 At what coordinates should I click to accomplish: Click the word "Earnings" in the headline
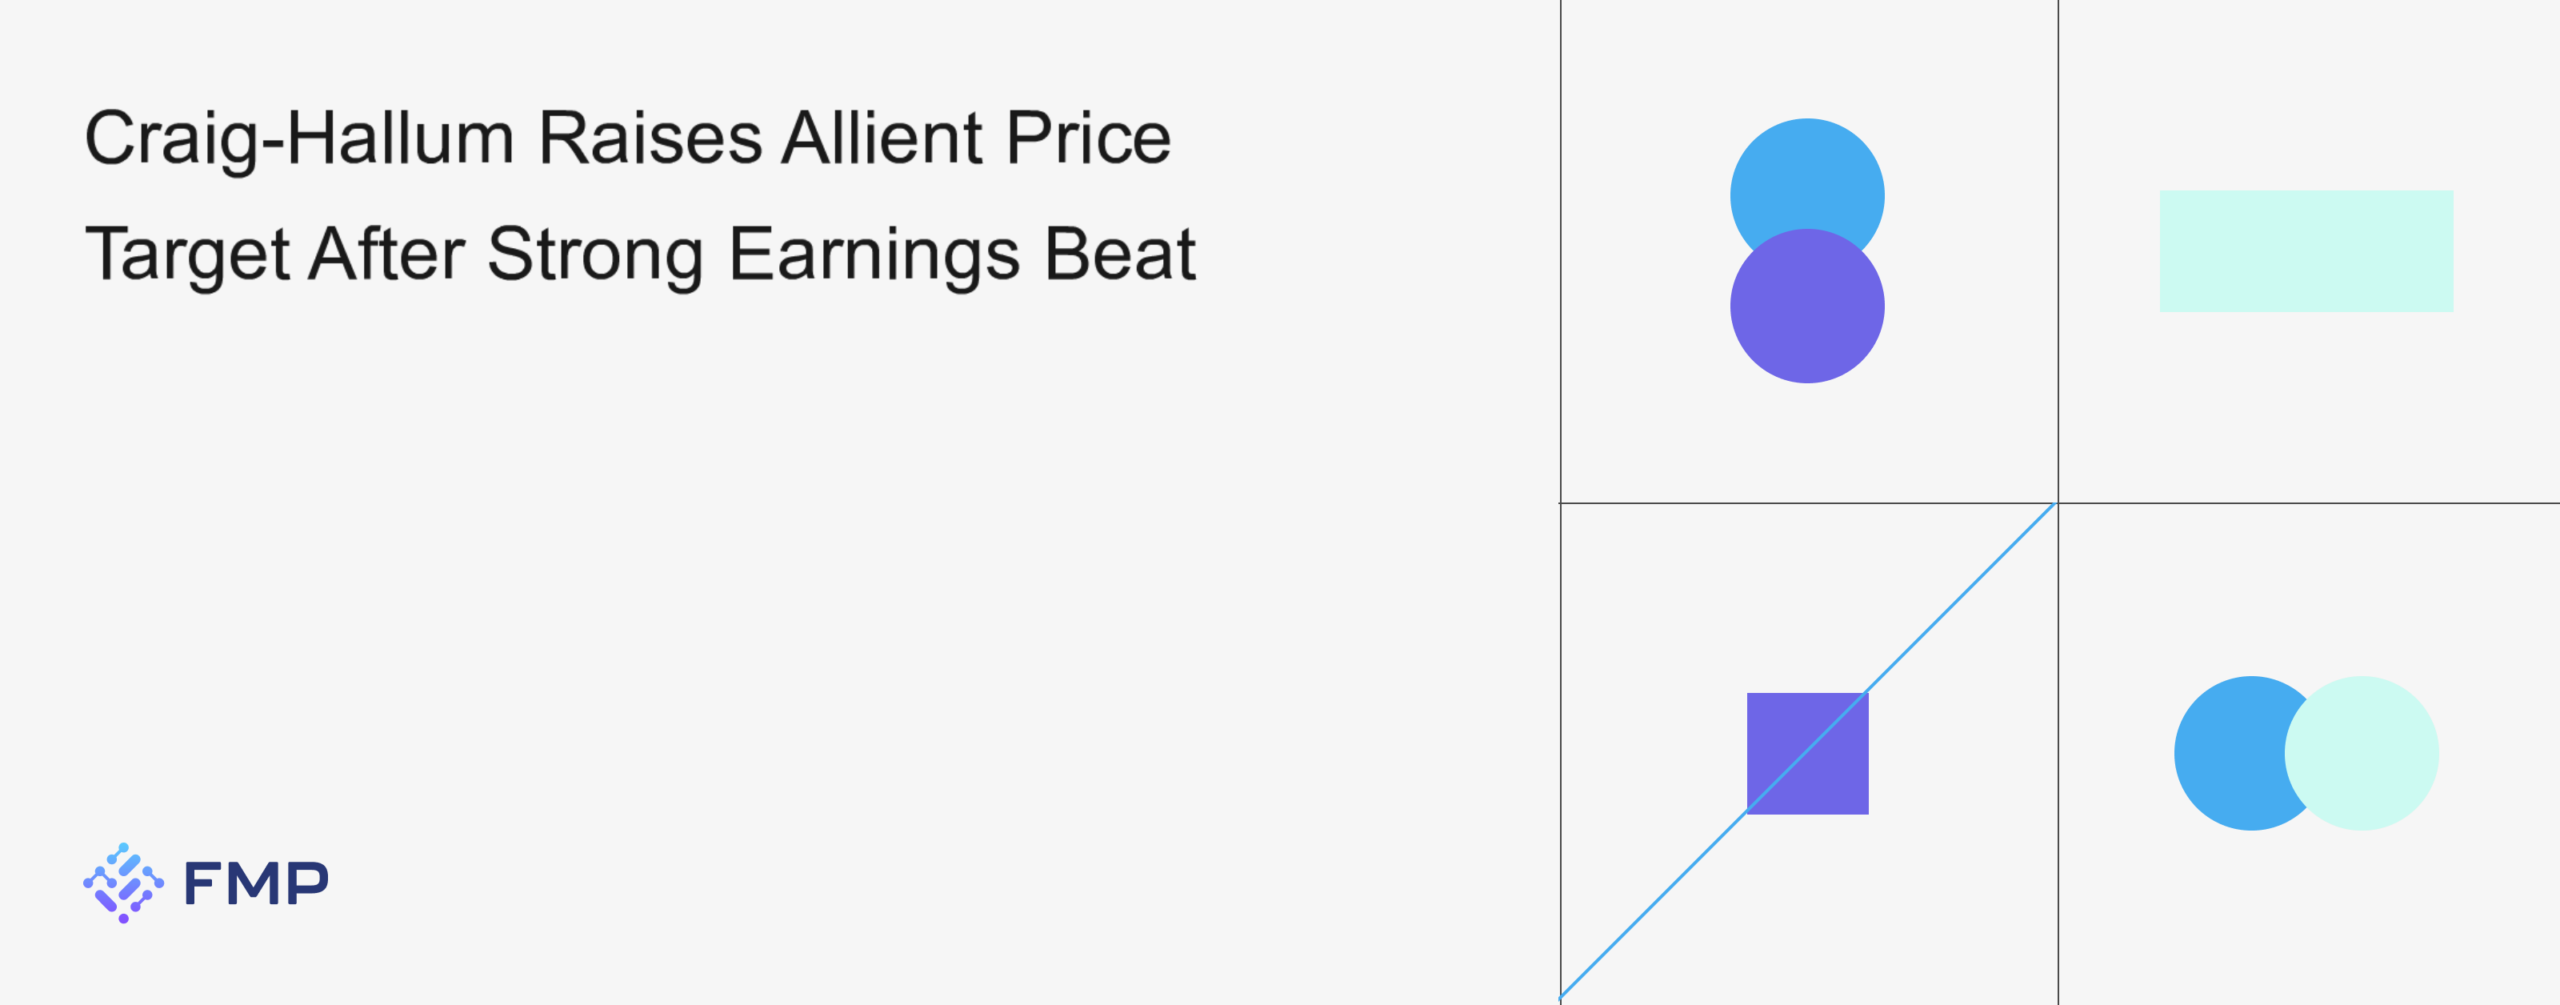tap(875, 255)
